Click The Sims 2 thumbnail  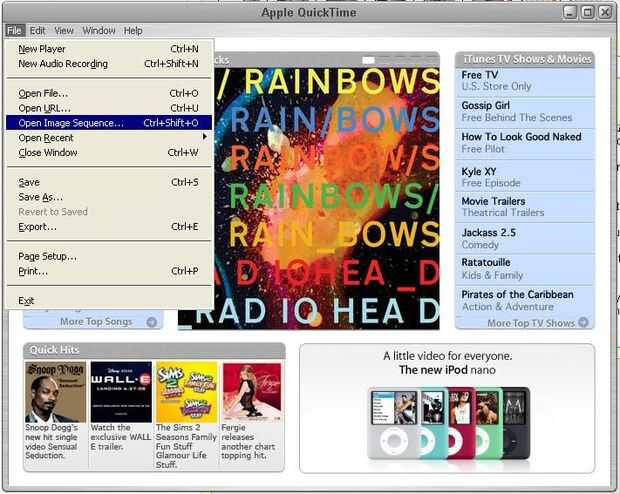point(187,392)
